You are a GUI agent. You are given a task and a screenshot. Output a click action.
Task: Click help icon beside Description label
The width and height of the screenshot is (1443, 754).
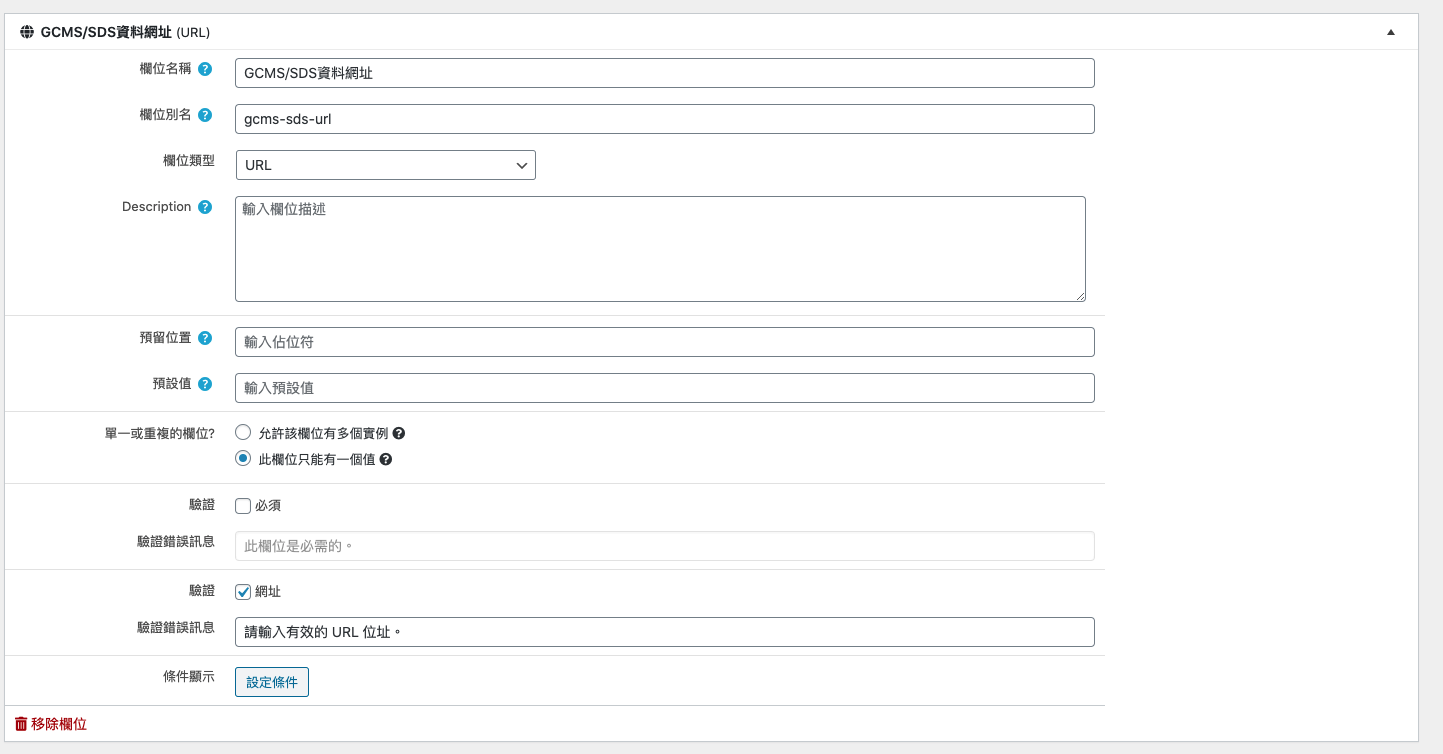click(205, 207)
